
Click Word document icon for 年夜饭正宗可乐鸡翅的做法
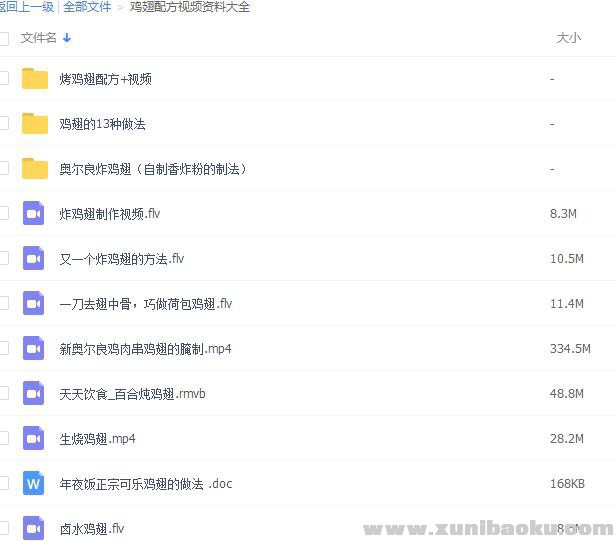point(35,483)
